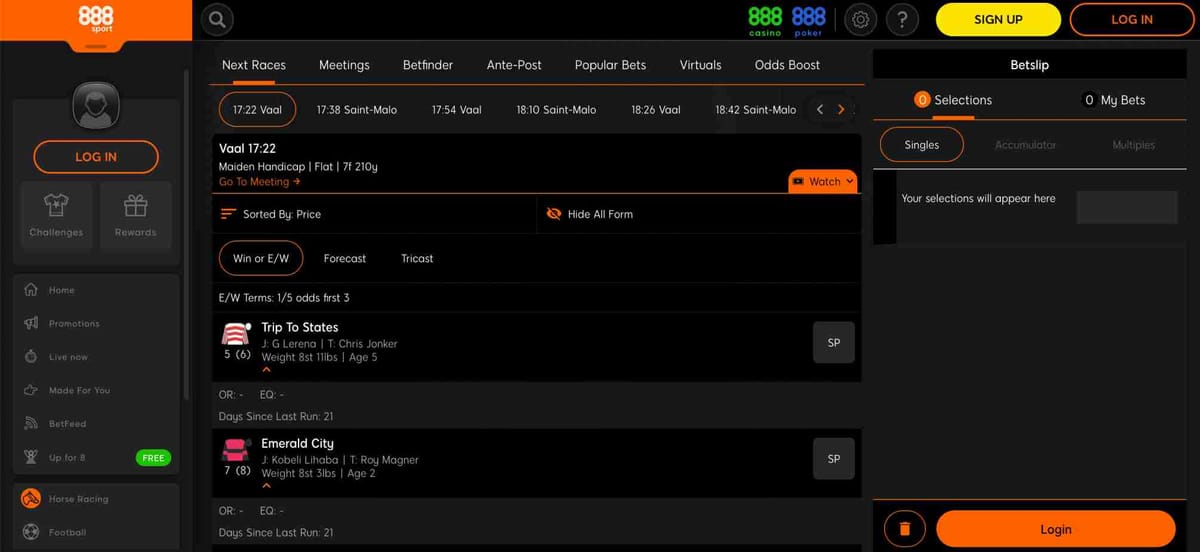Image resolution: width=1200 pixels, height=552 pixels.
Task: Open settings gear icon
Action: point(862,19)
